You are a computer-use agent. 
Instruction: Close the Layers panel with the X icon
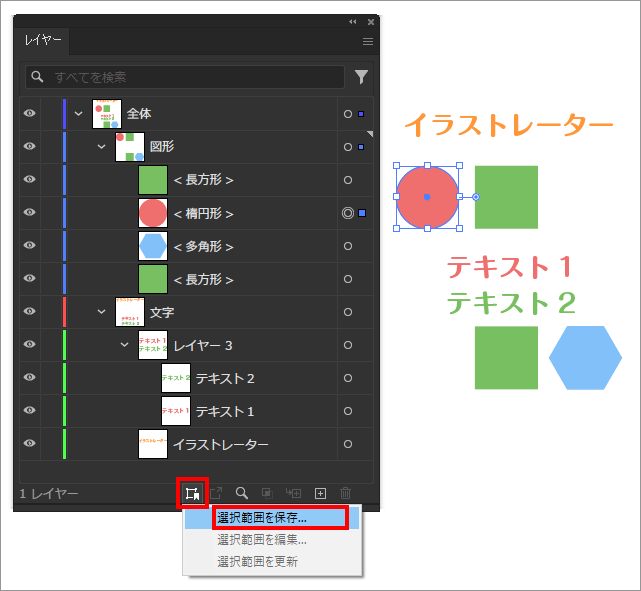pyautogui.click(x=370, y=22)
